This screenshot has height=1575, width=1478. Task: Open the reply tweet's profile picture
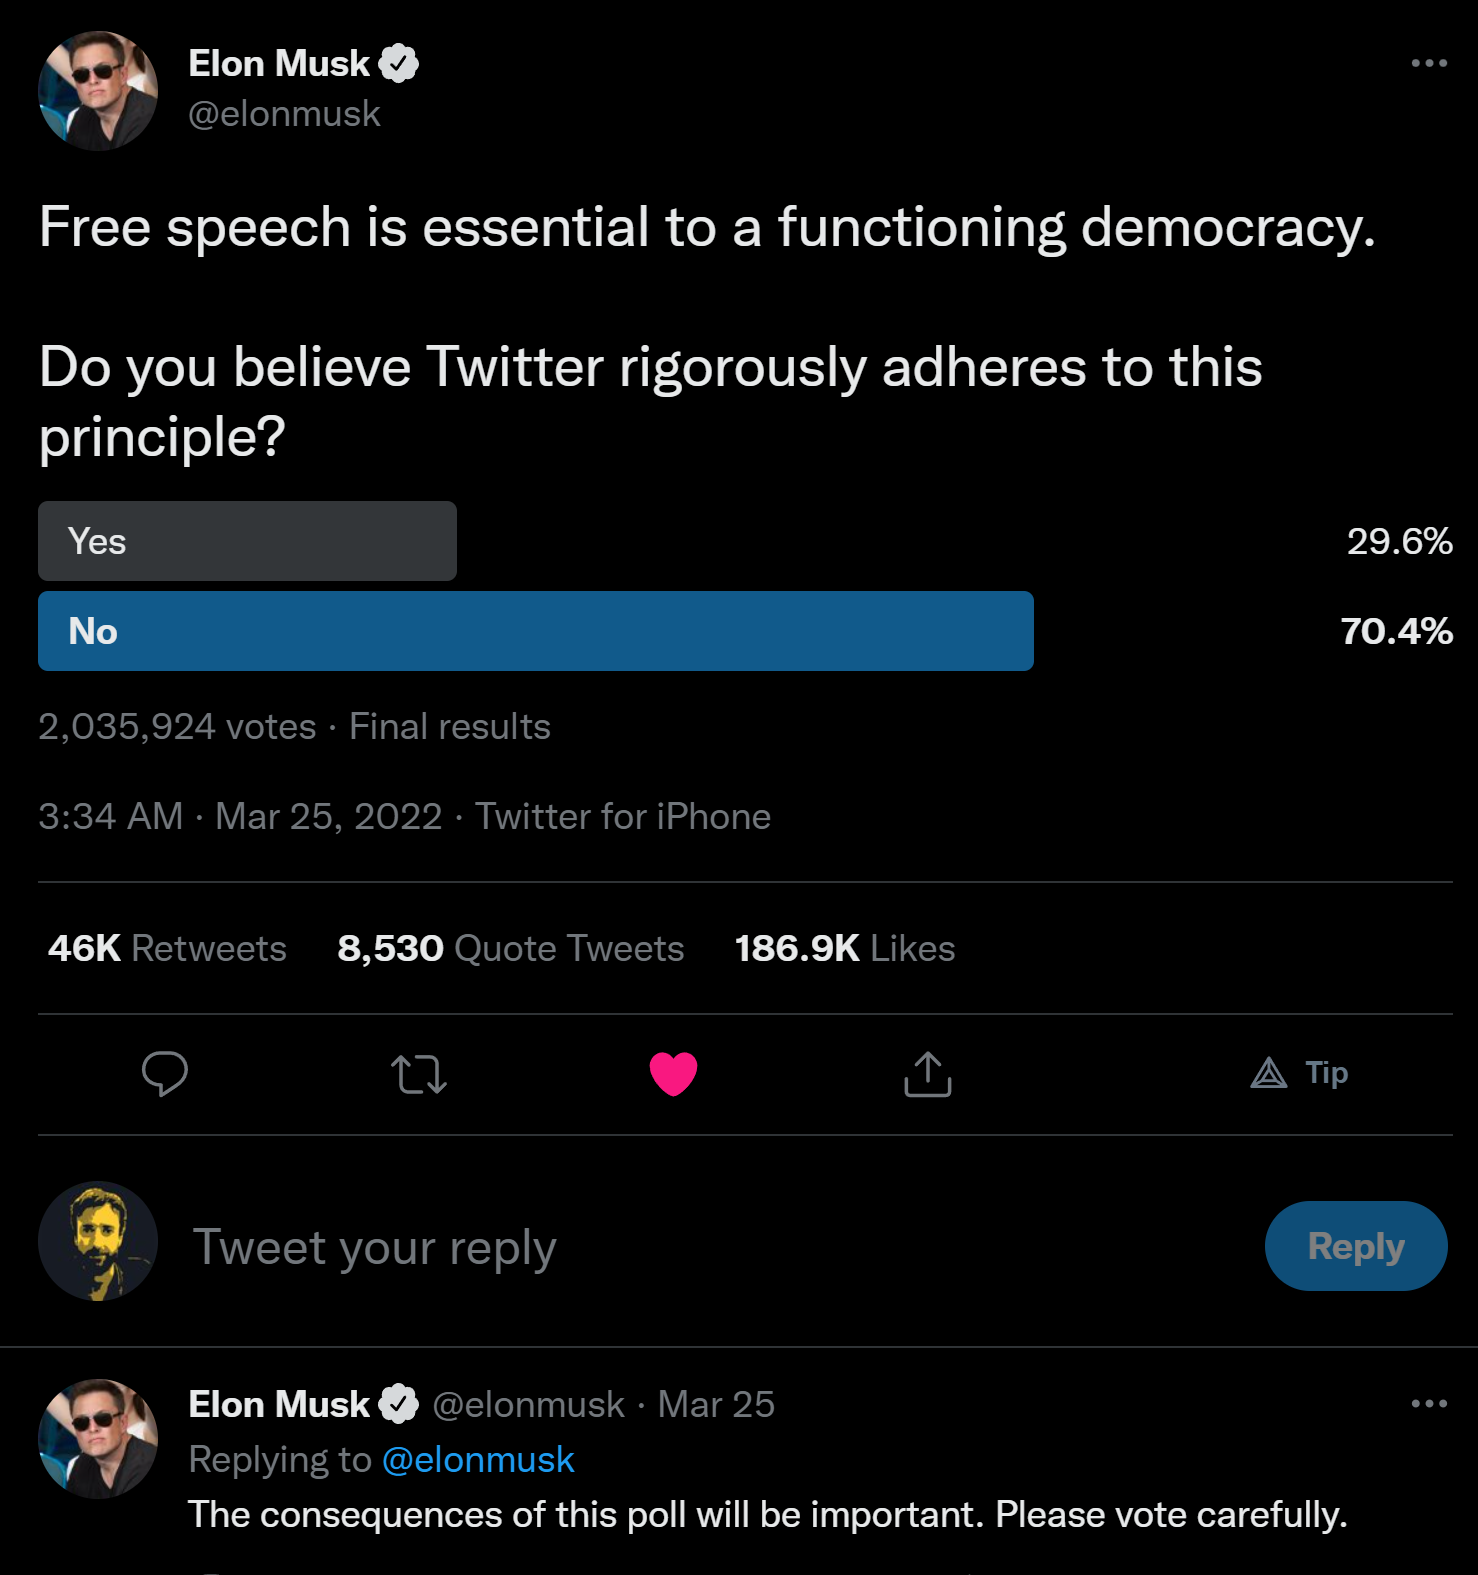click(x=98, y=1438)
